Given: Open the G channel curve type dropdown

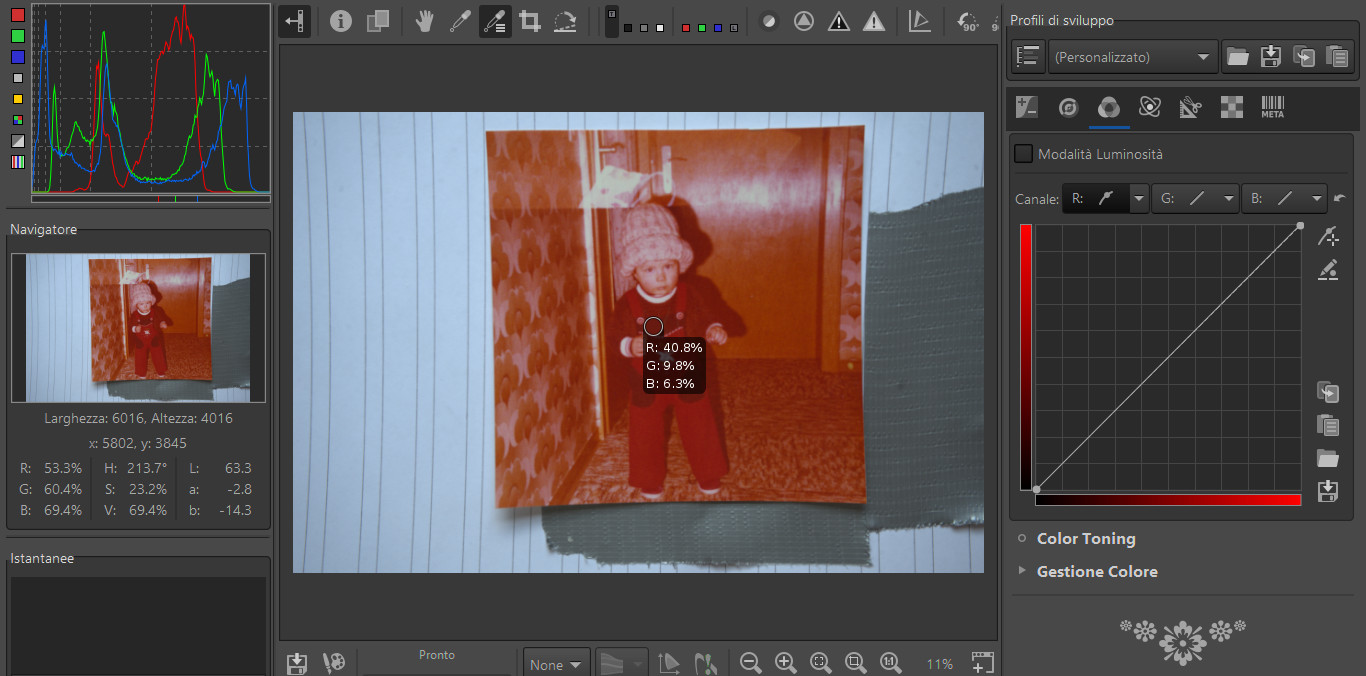Looking at the screenshot, I should pos(1228,199).
